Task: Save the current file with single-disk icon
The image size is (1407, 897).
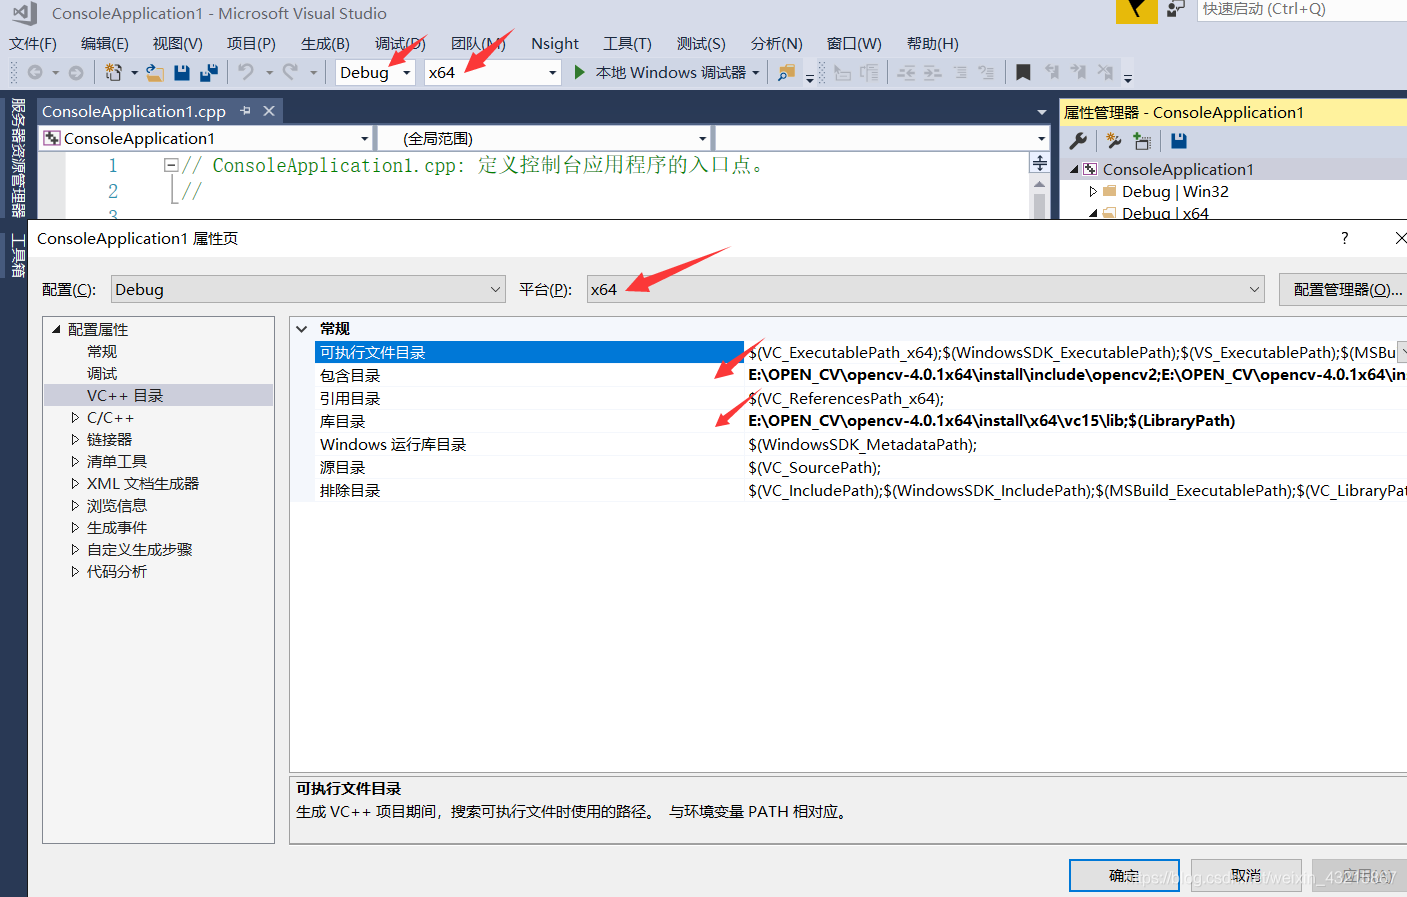Action: click(182, 72)
